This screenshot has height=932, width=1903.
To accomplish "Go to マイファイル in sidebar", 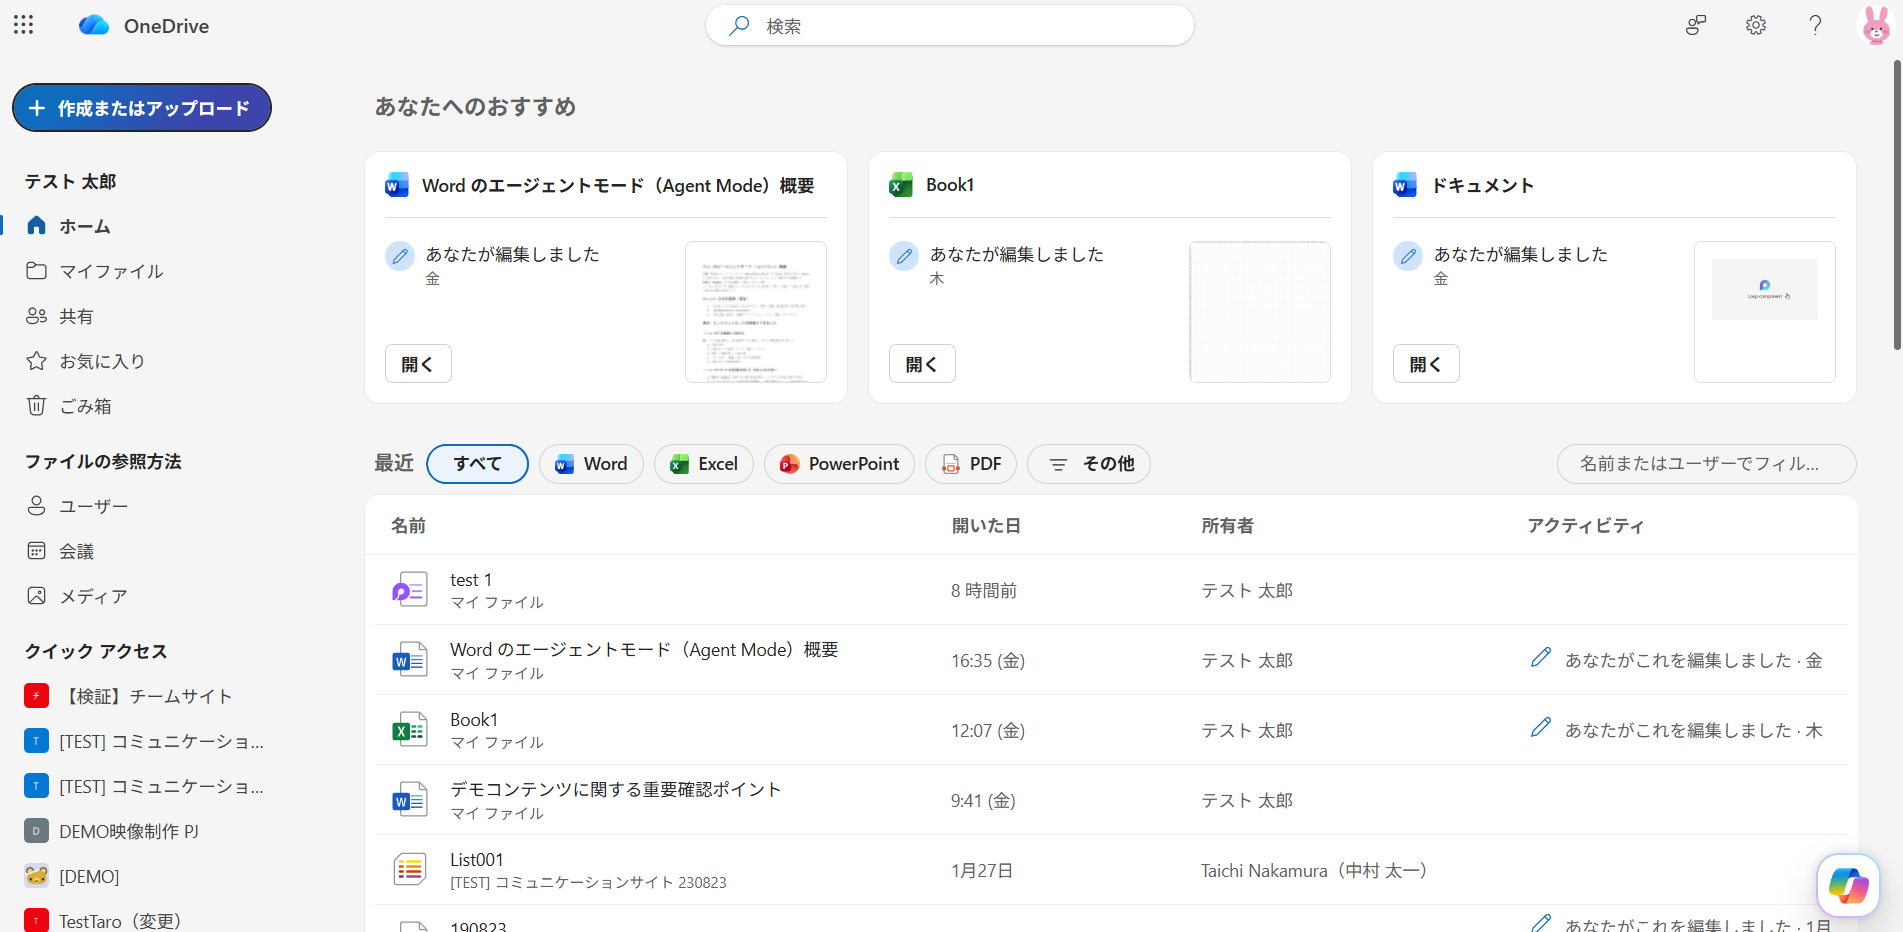I will 110,271.
